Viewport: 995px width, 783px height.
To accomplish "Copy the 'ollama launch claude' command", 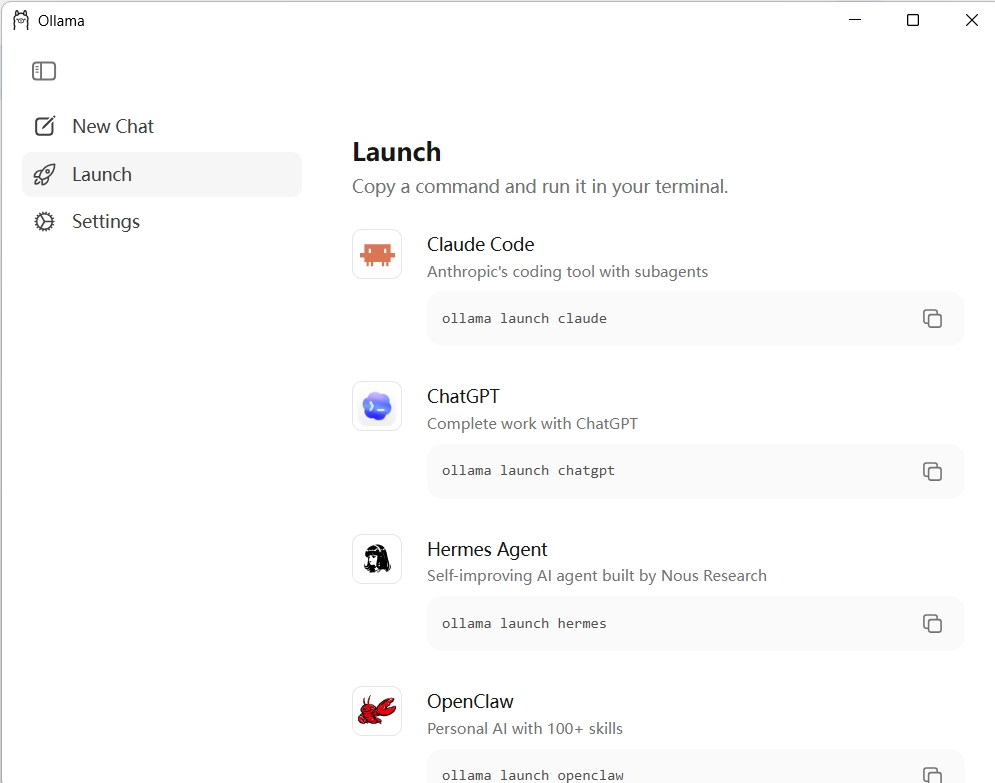I will tap(932, 319).
